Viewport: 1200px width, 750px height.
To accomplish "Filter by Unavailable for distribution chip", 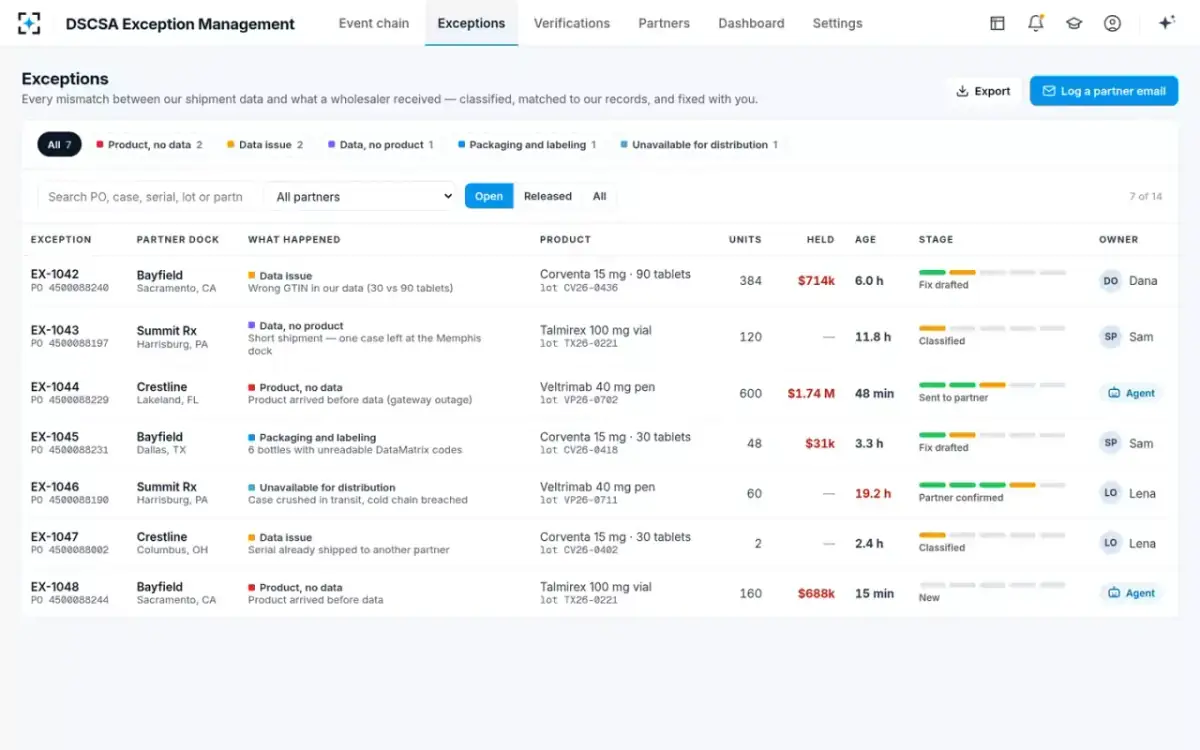I will tap(699, 145).
